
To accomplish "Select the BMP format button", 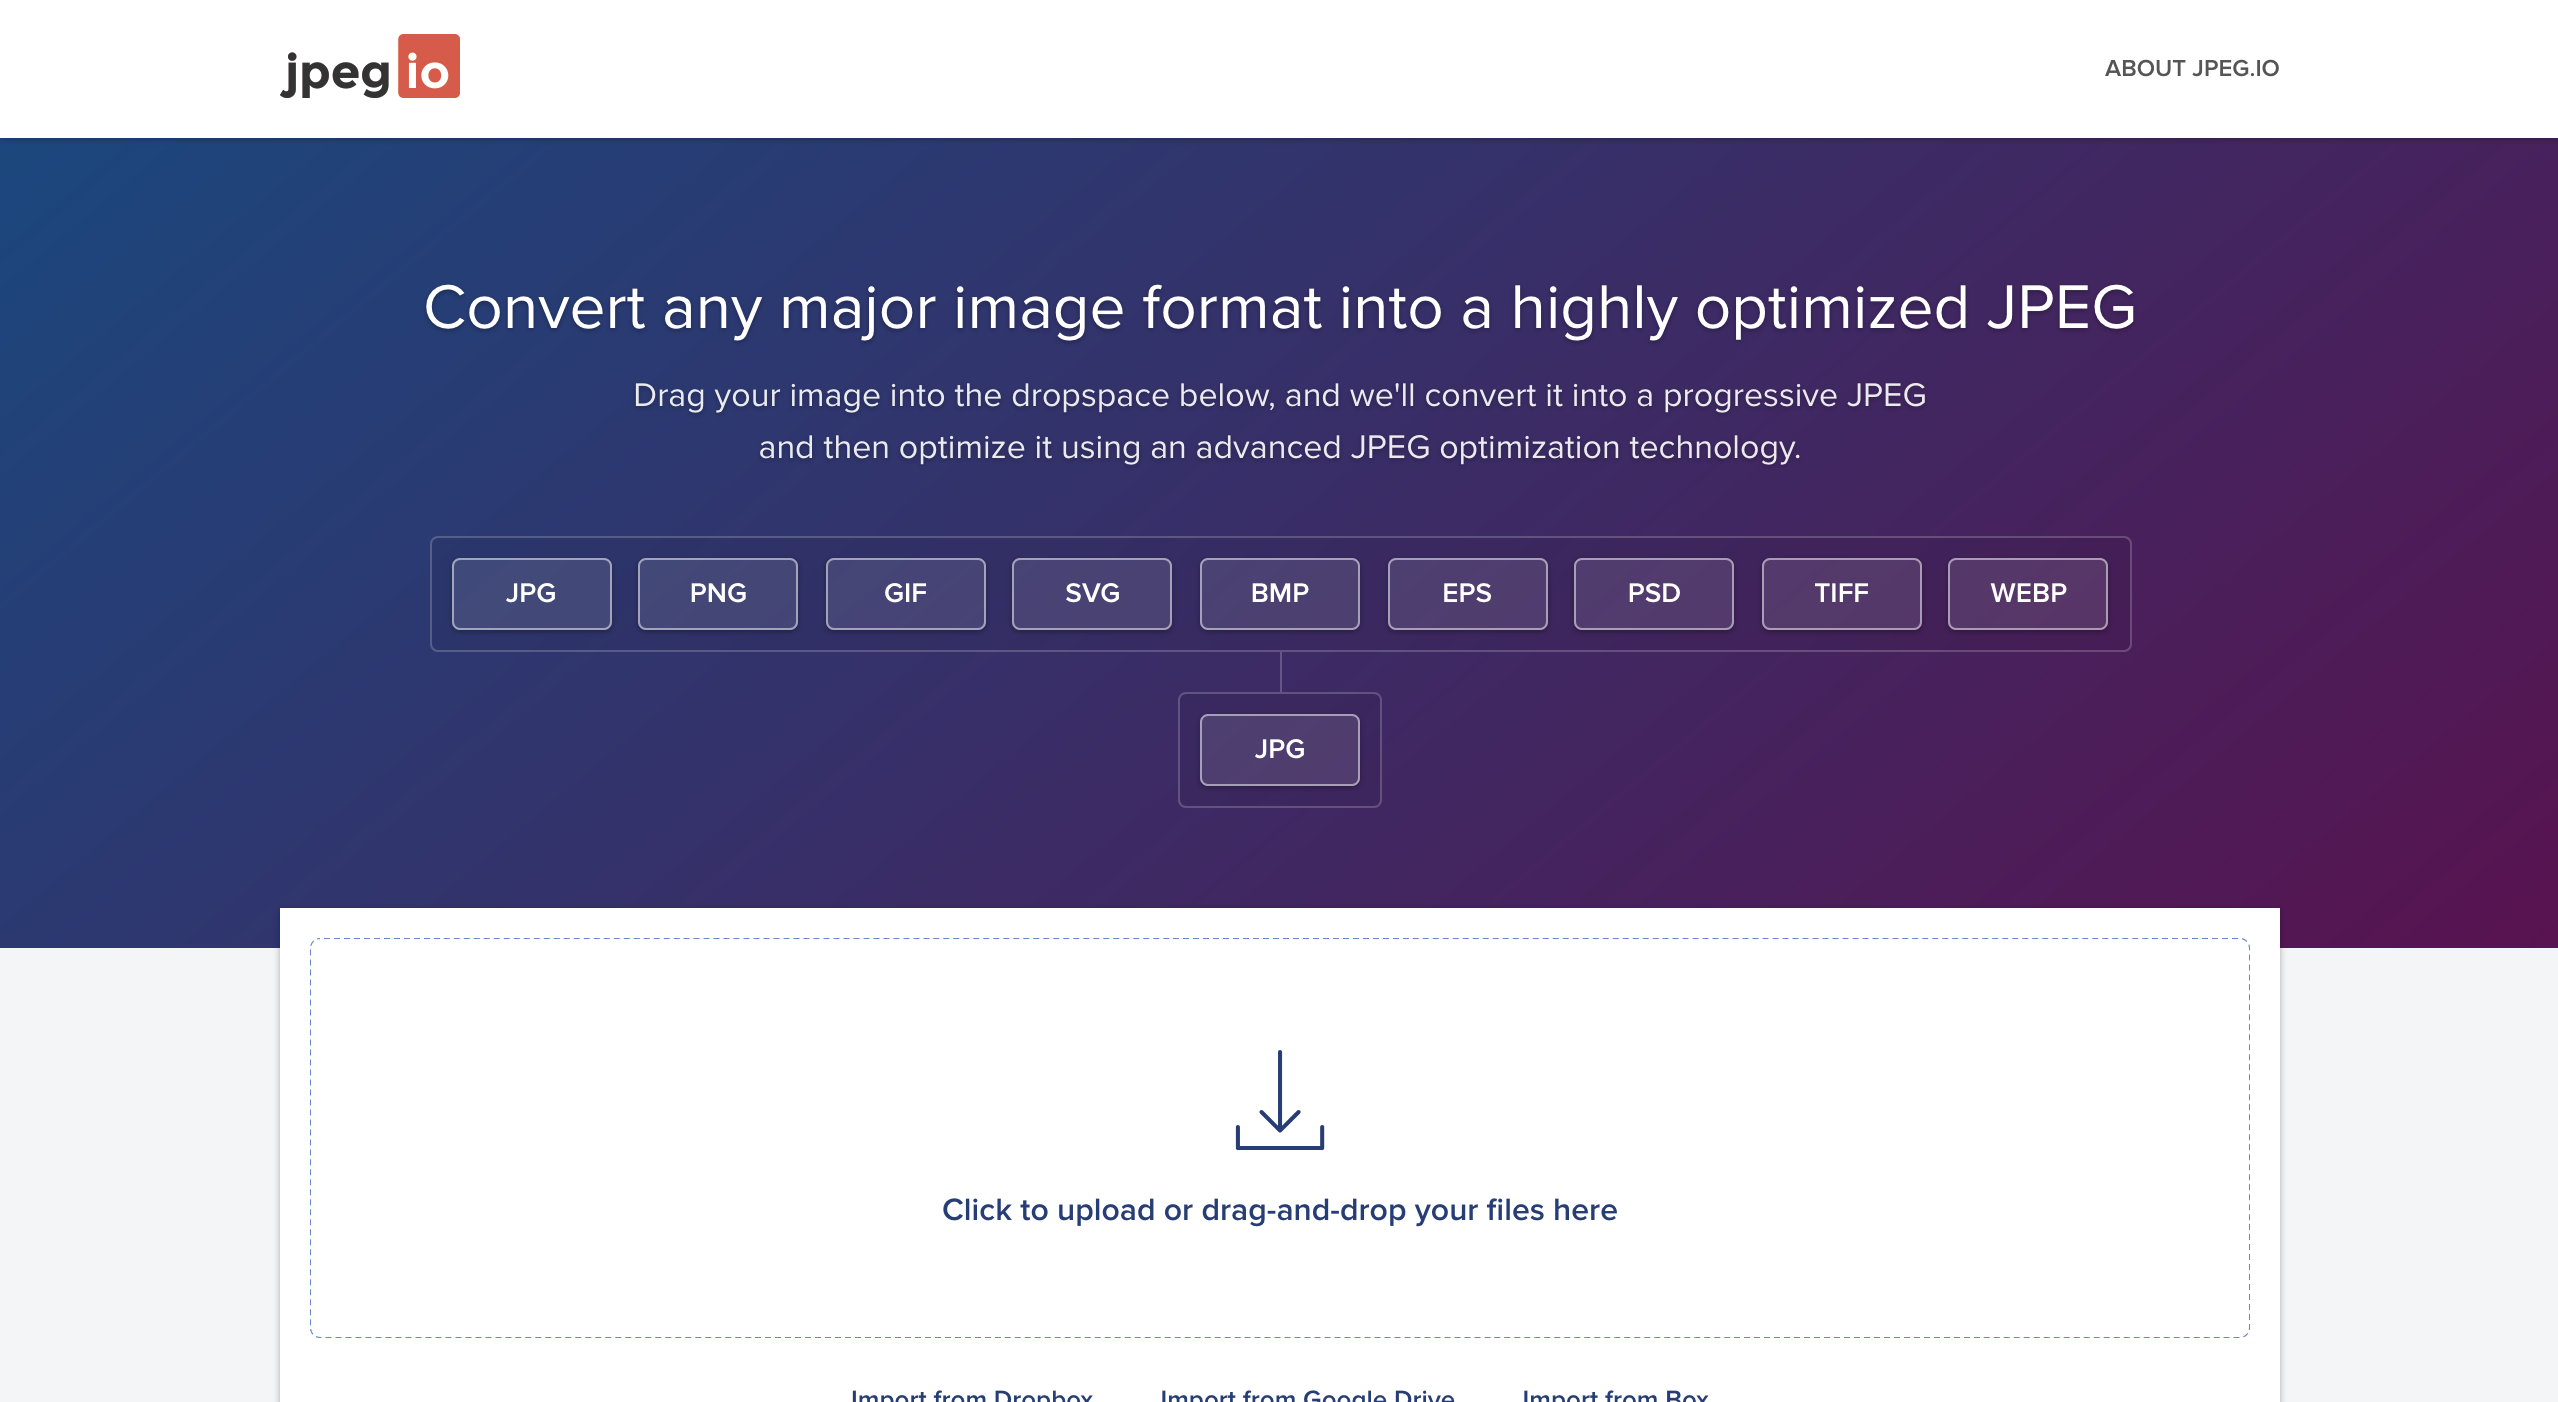I will [x=1279, y=593].
